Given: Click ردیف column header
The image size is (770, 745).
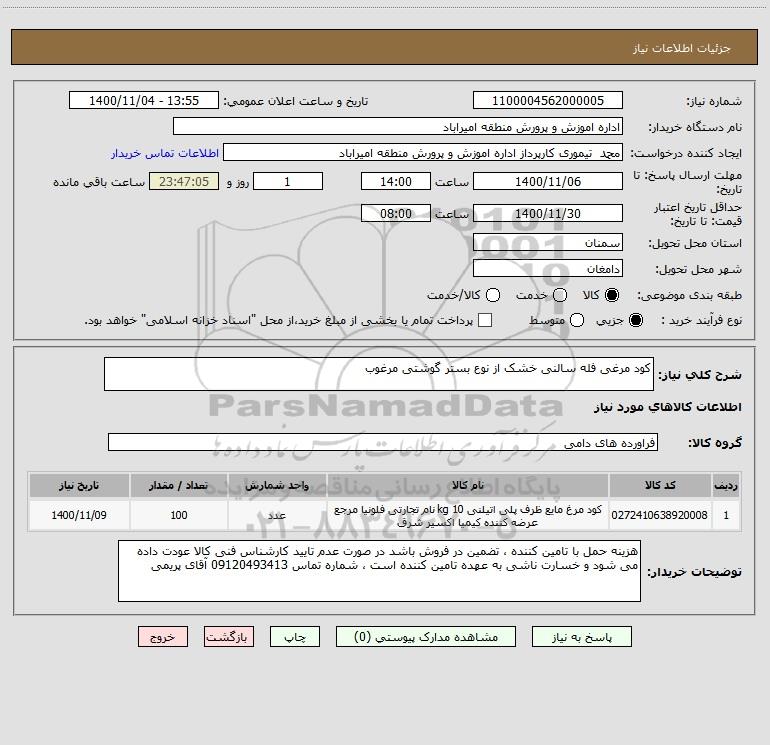Looking at the screenshot, I should click(726, 485).
